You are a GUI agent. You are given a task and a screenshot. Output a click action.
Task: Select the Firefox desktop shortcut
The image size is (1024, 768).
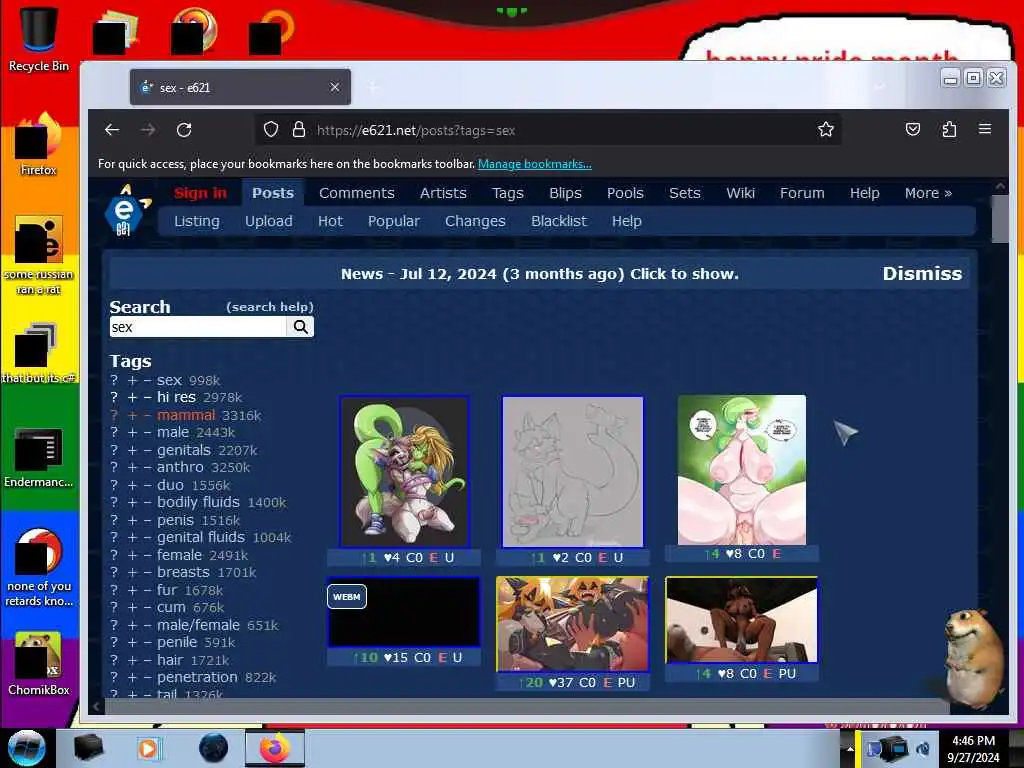point(38,144)
